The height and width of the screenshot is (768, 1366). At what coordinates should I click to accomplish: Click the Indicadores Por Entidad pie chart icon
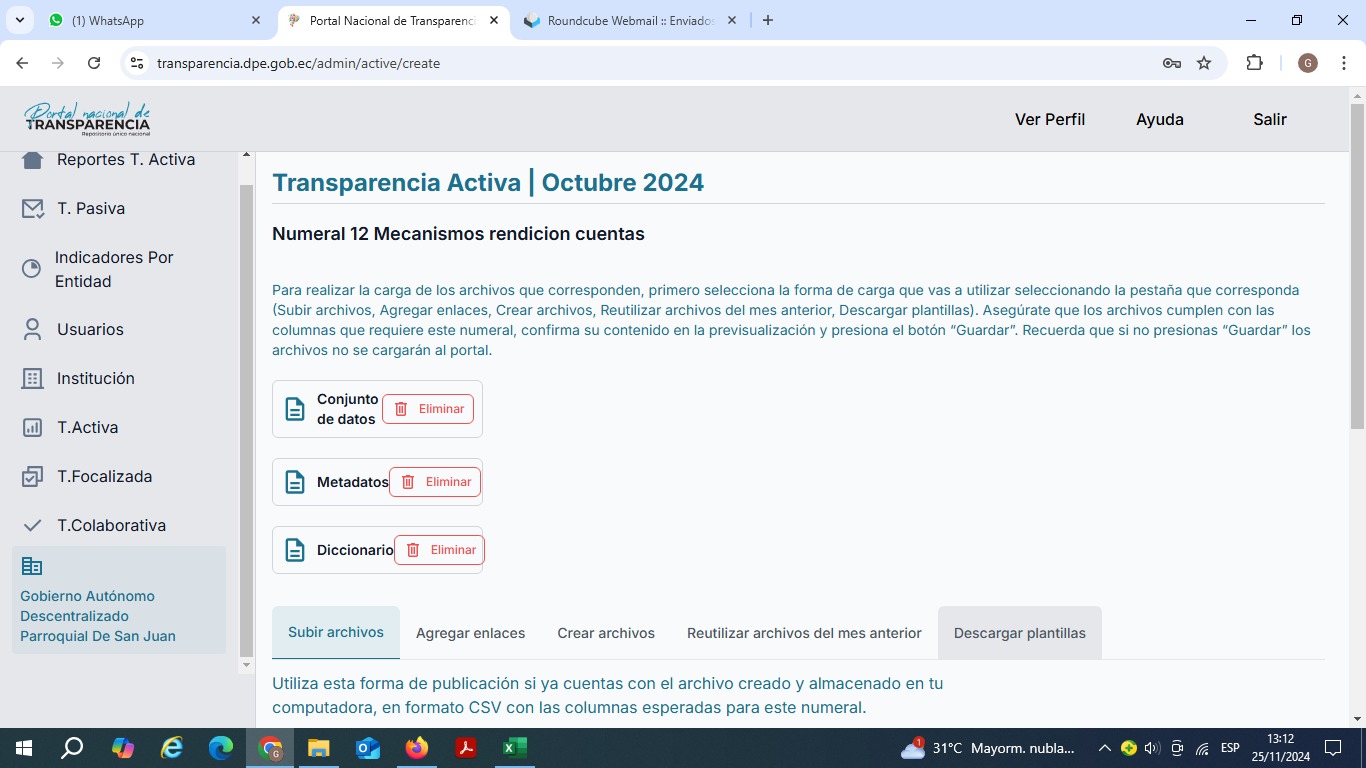coord(32,269)
